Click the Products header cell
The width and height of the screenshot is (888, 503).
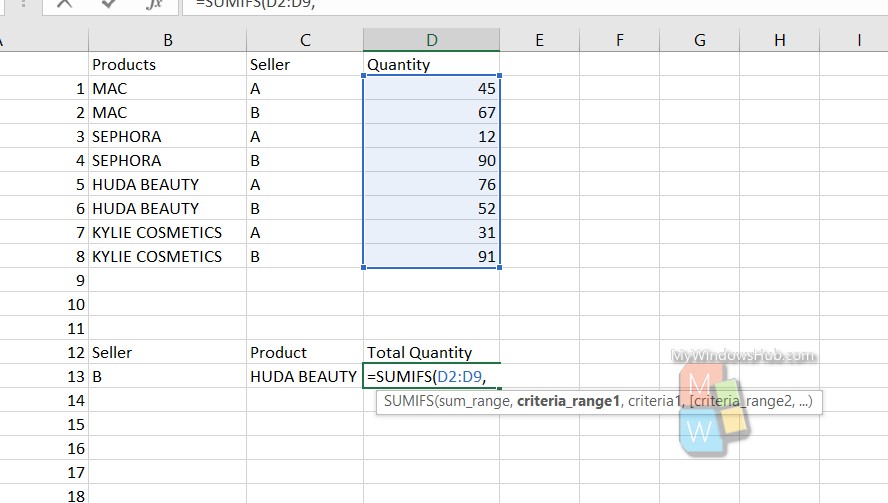[x=168, y=65]
